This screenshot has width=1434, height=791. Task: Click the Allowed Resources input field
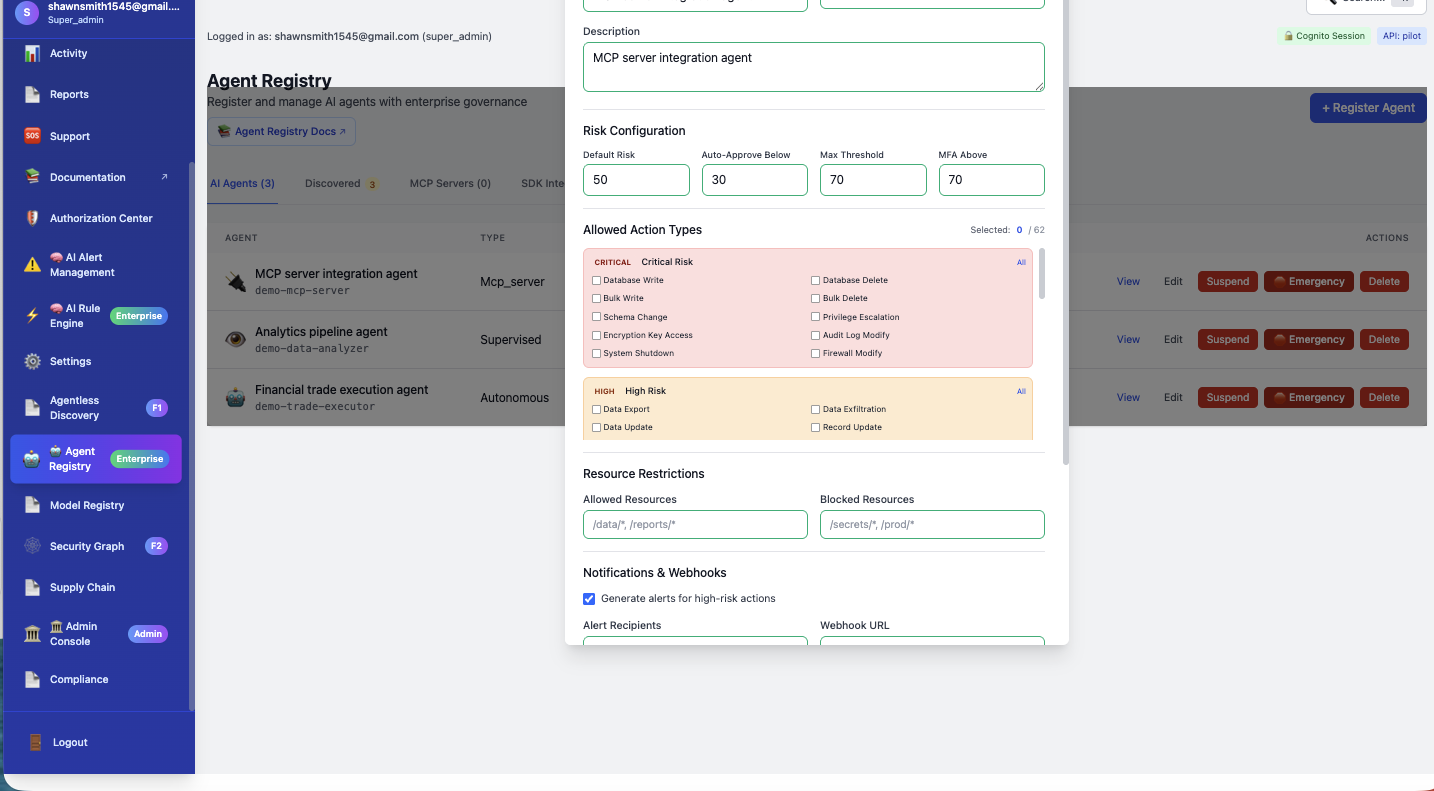[695, 524]
